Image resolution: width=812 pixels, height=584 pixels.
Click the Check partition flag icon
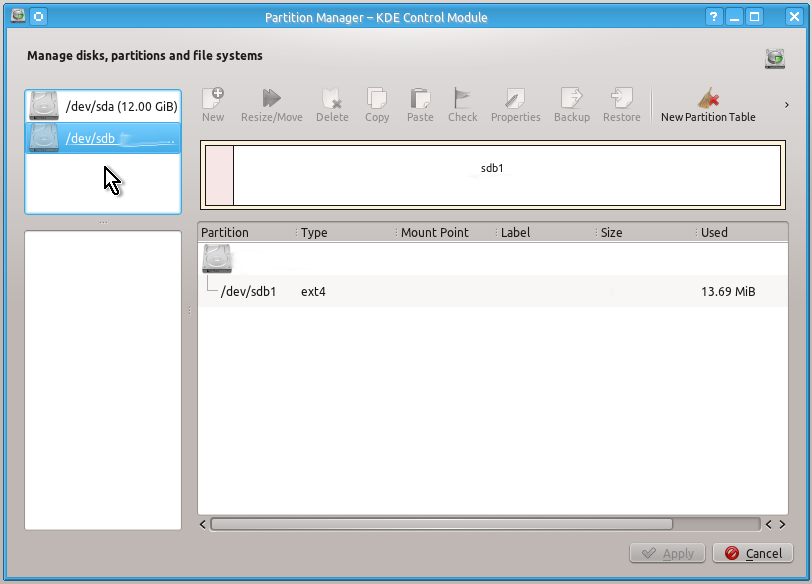(462, 98)
